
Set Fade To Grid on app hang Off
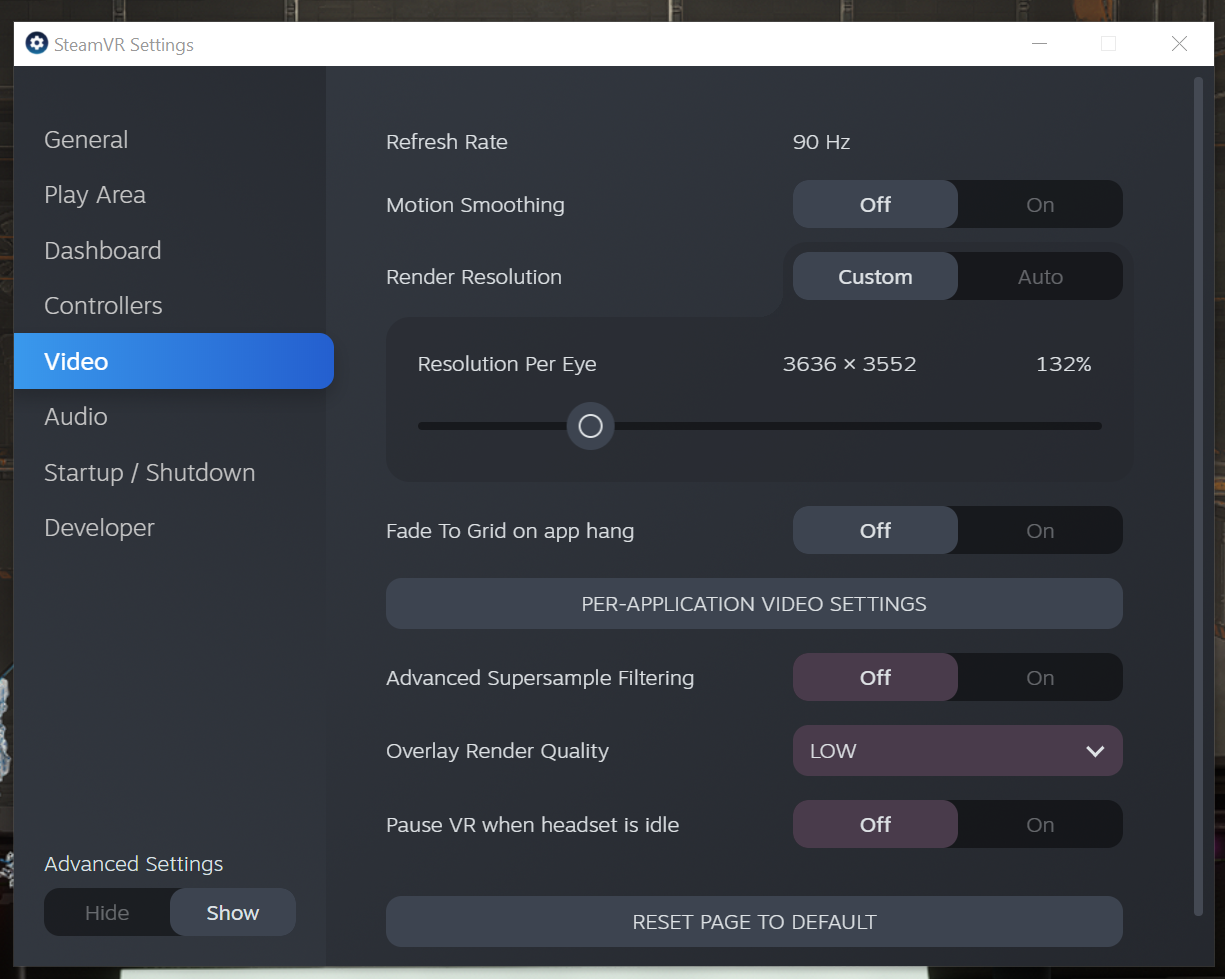click(x=875, y=530)
